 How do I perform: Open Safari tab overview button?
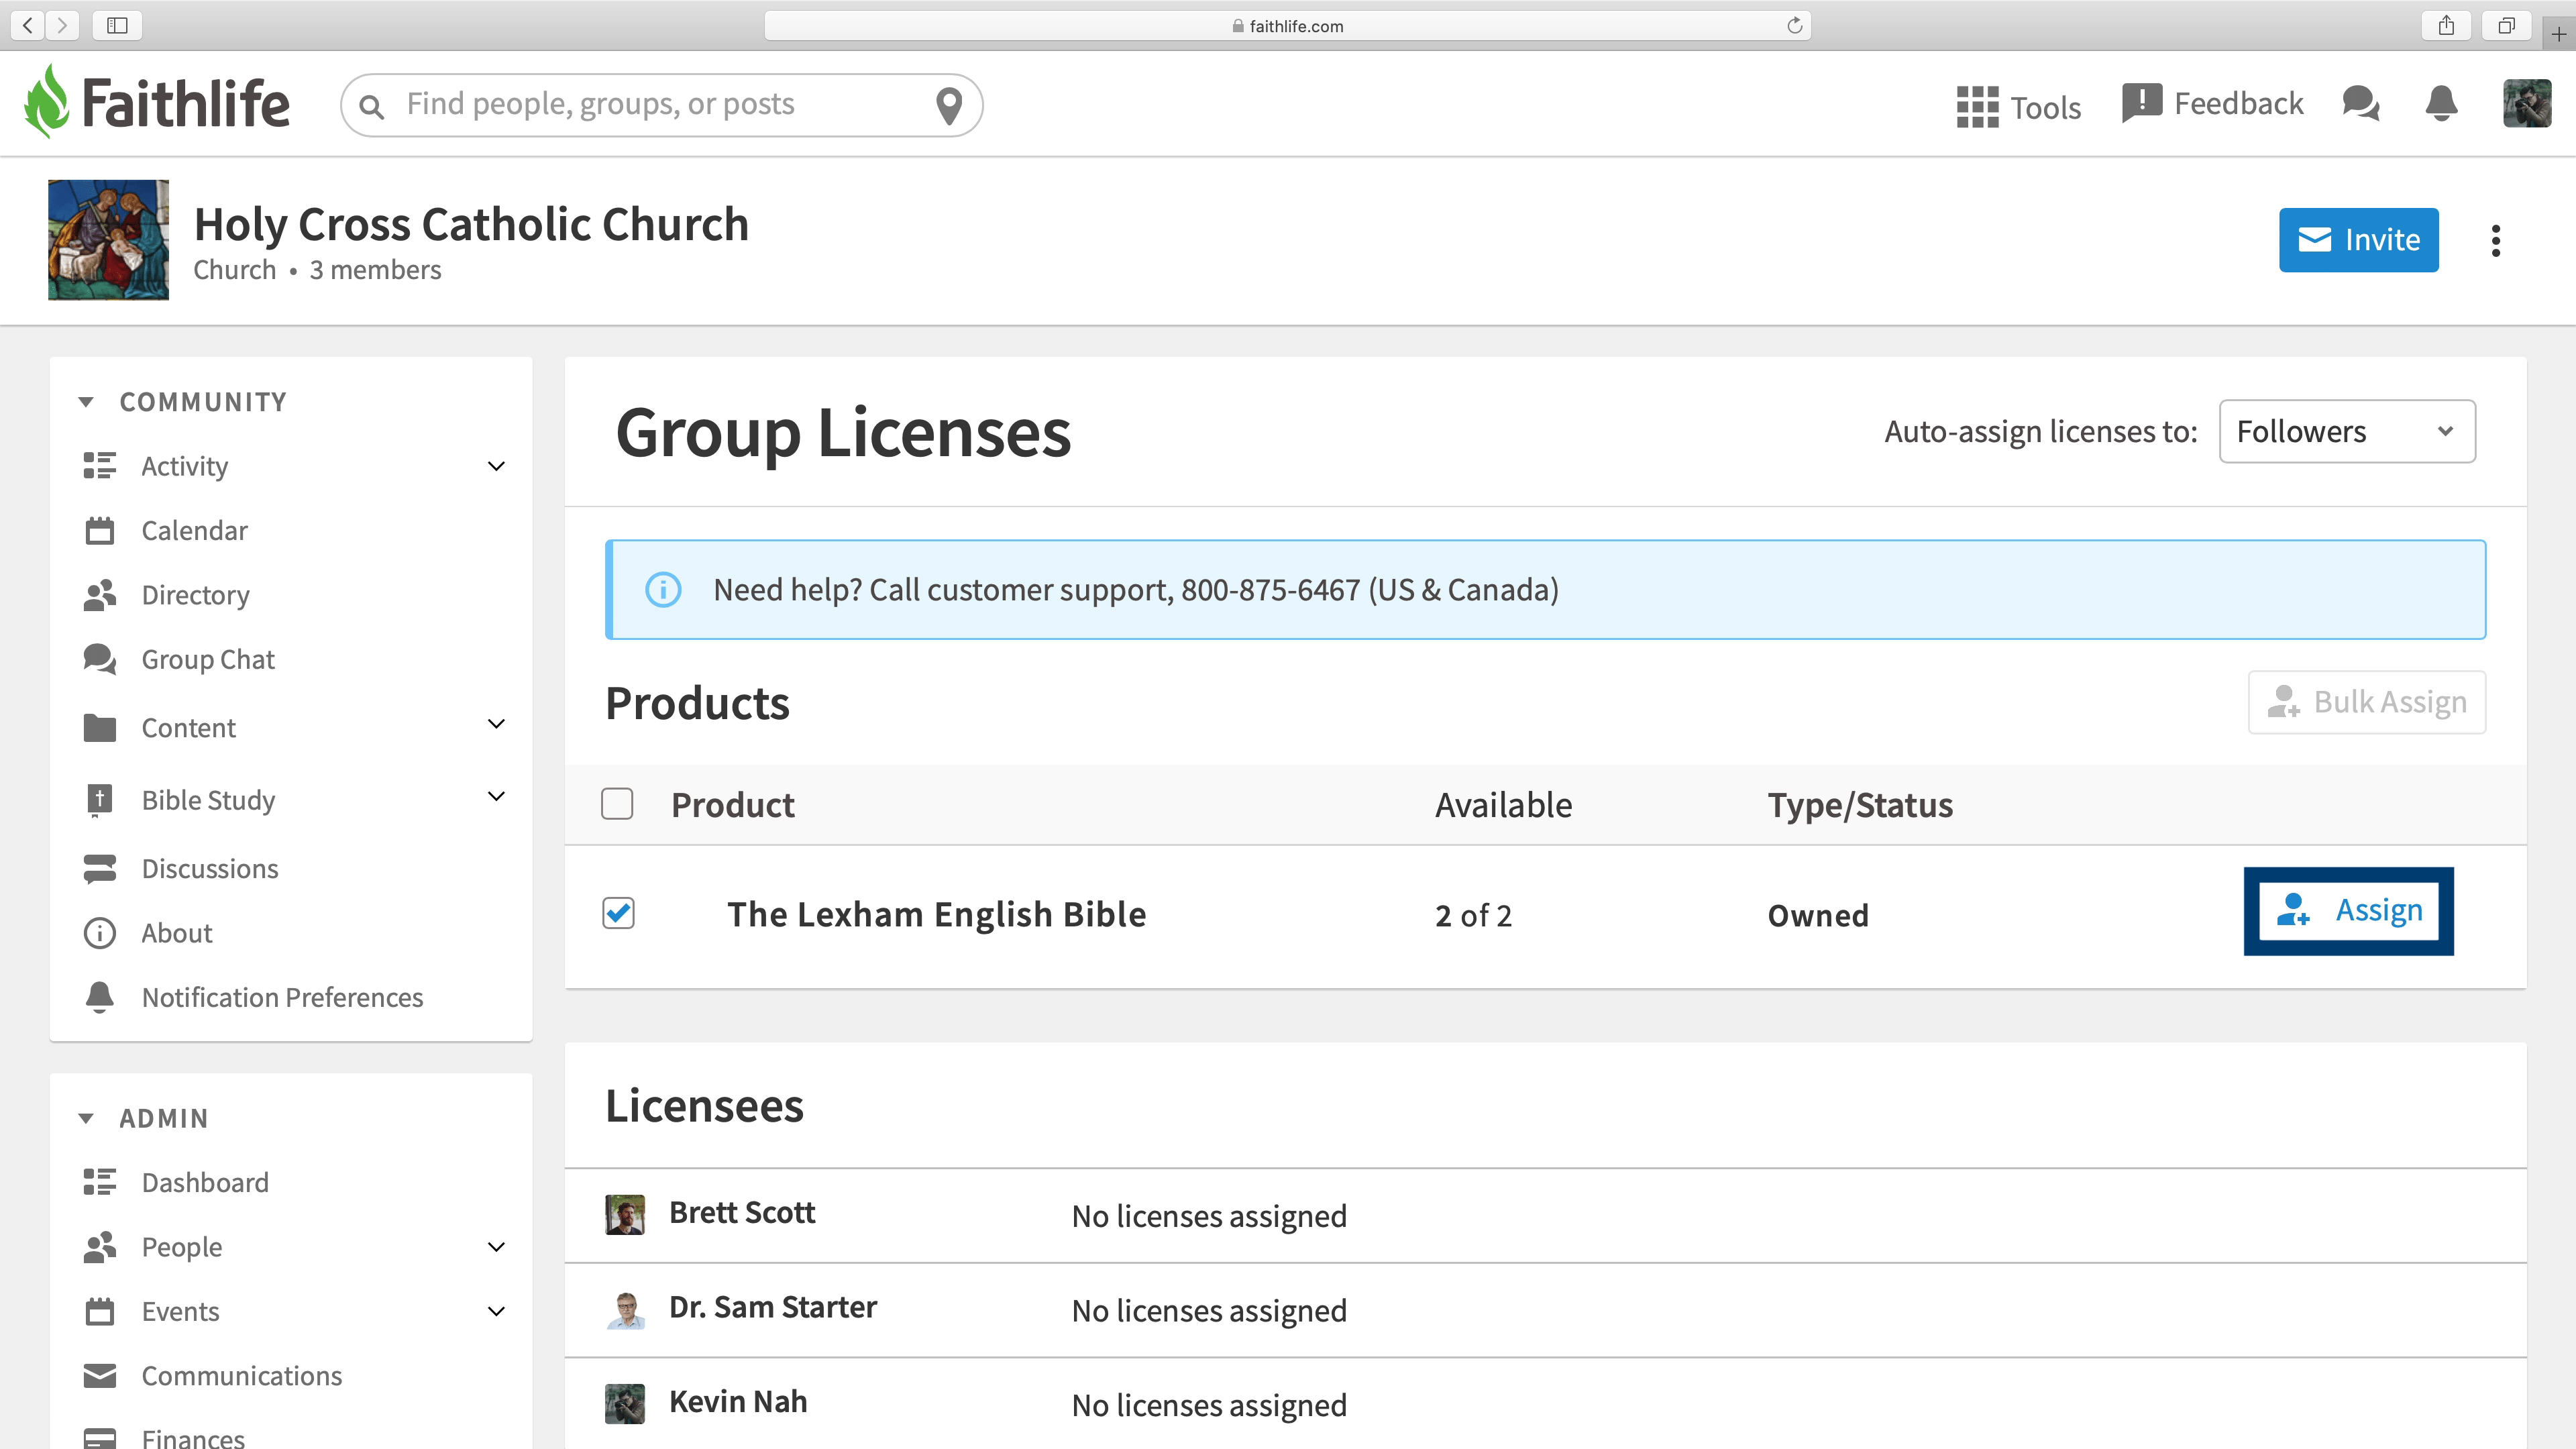tap(2506, 25)
